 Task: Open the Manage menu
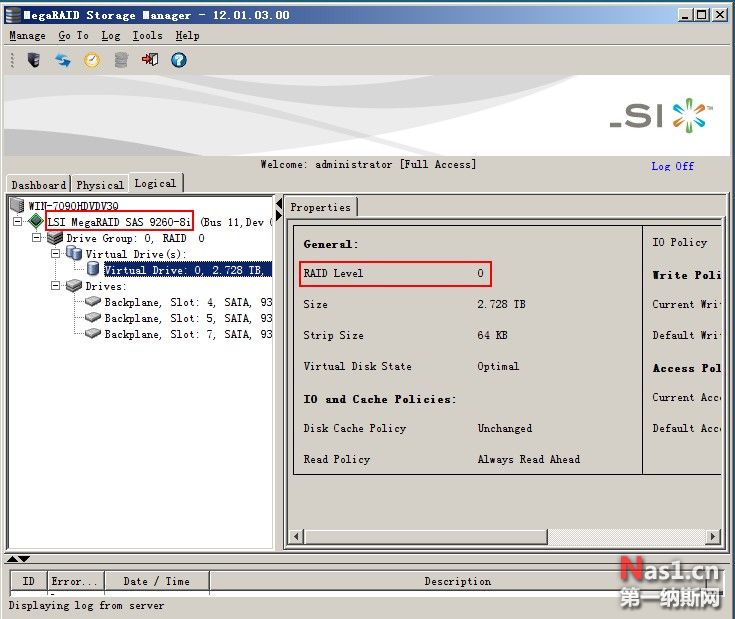click(28, 36)
